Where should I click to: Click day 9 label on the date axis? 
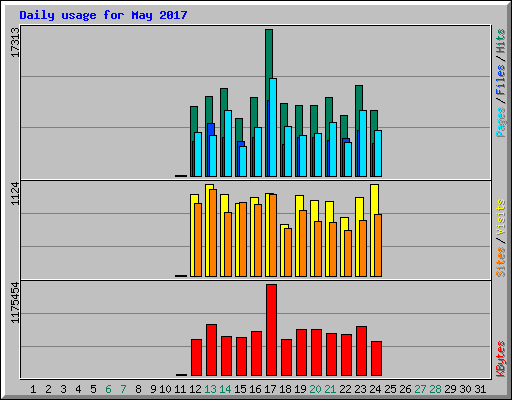coord(153,389)
